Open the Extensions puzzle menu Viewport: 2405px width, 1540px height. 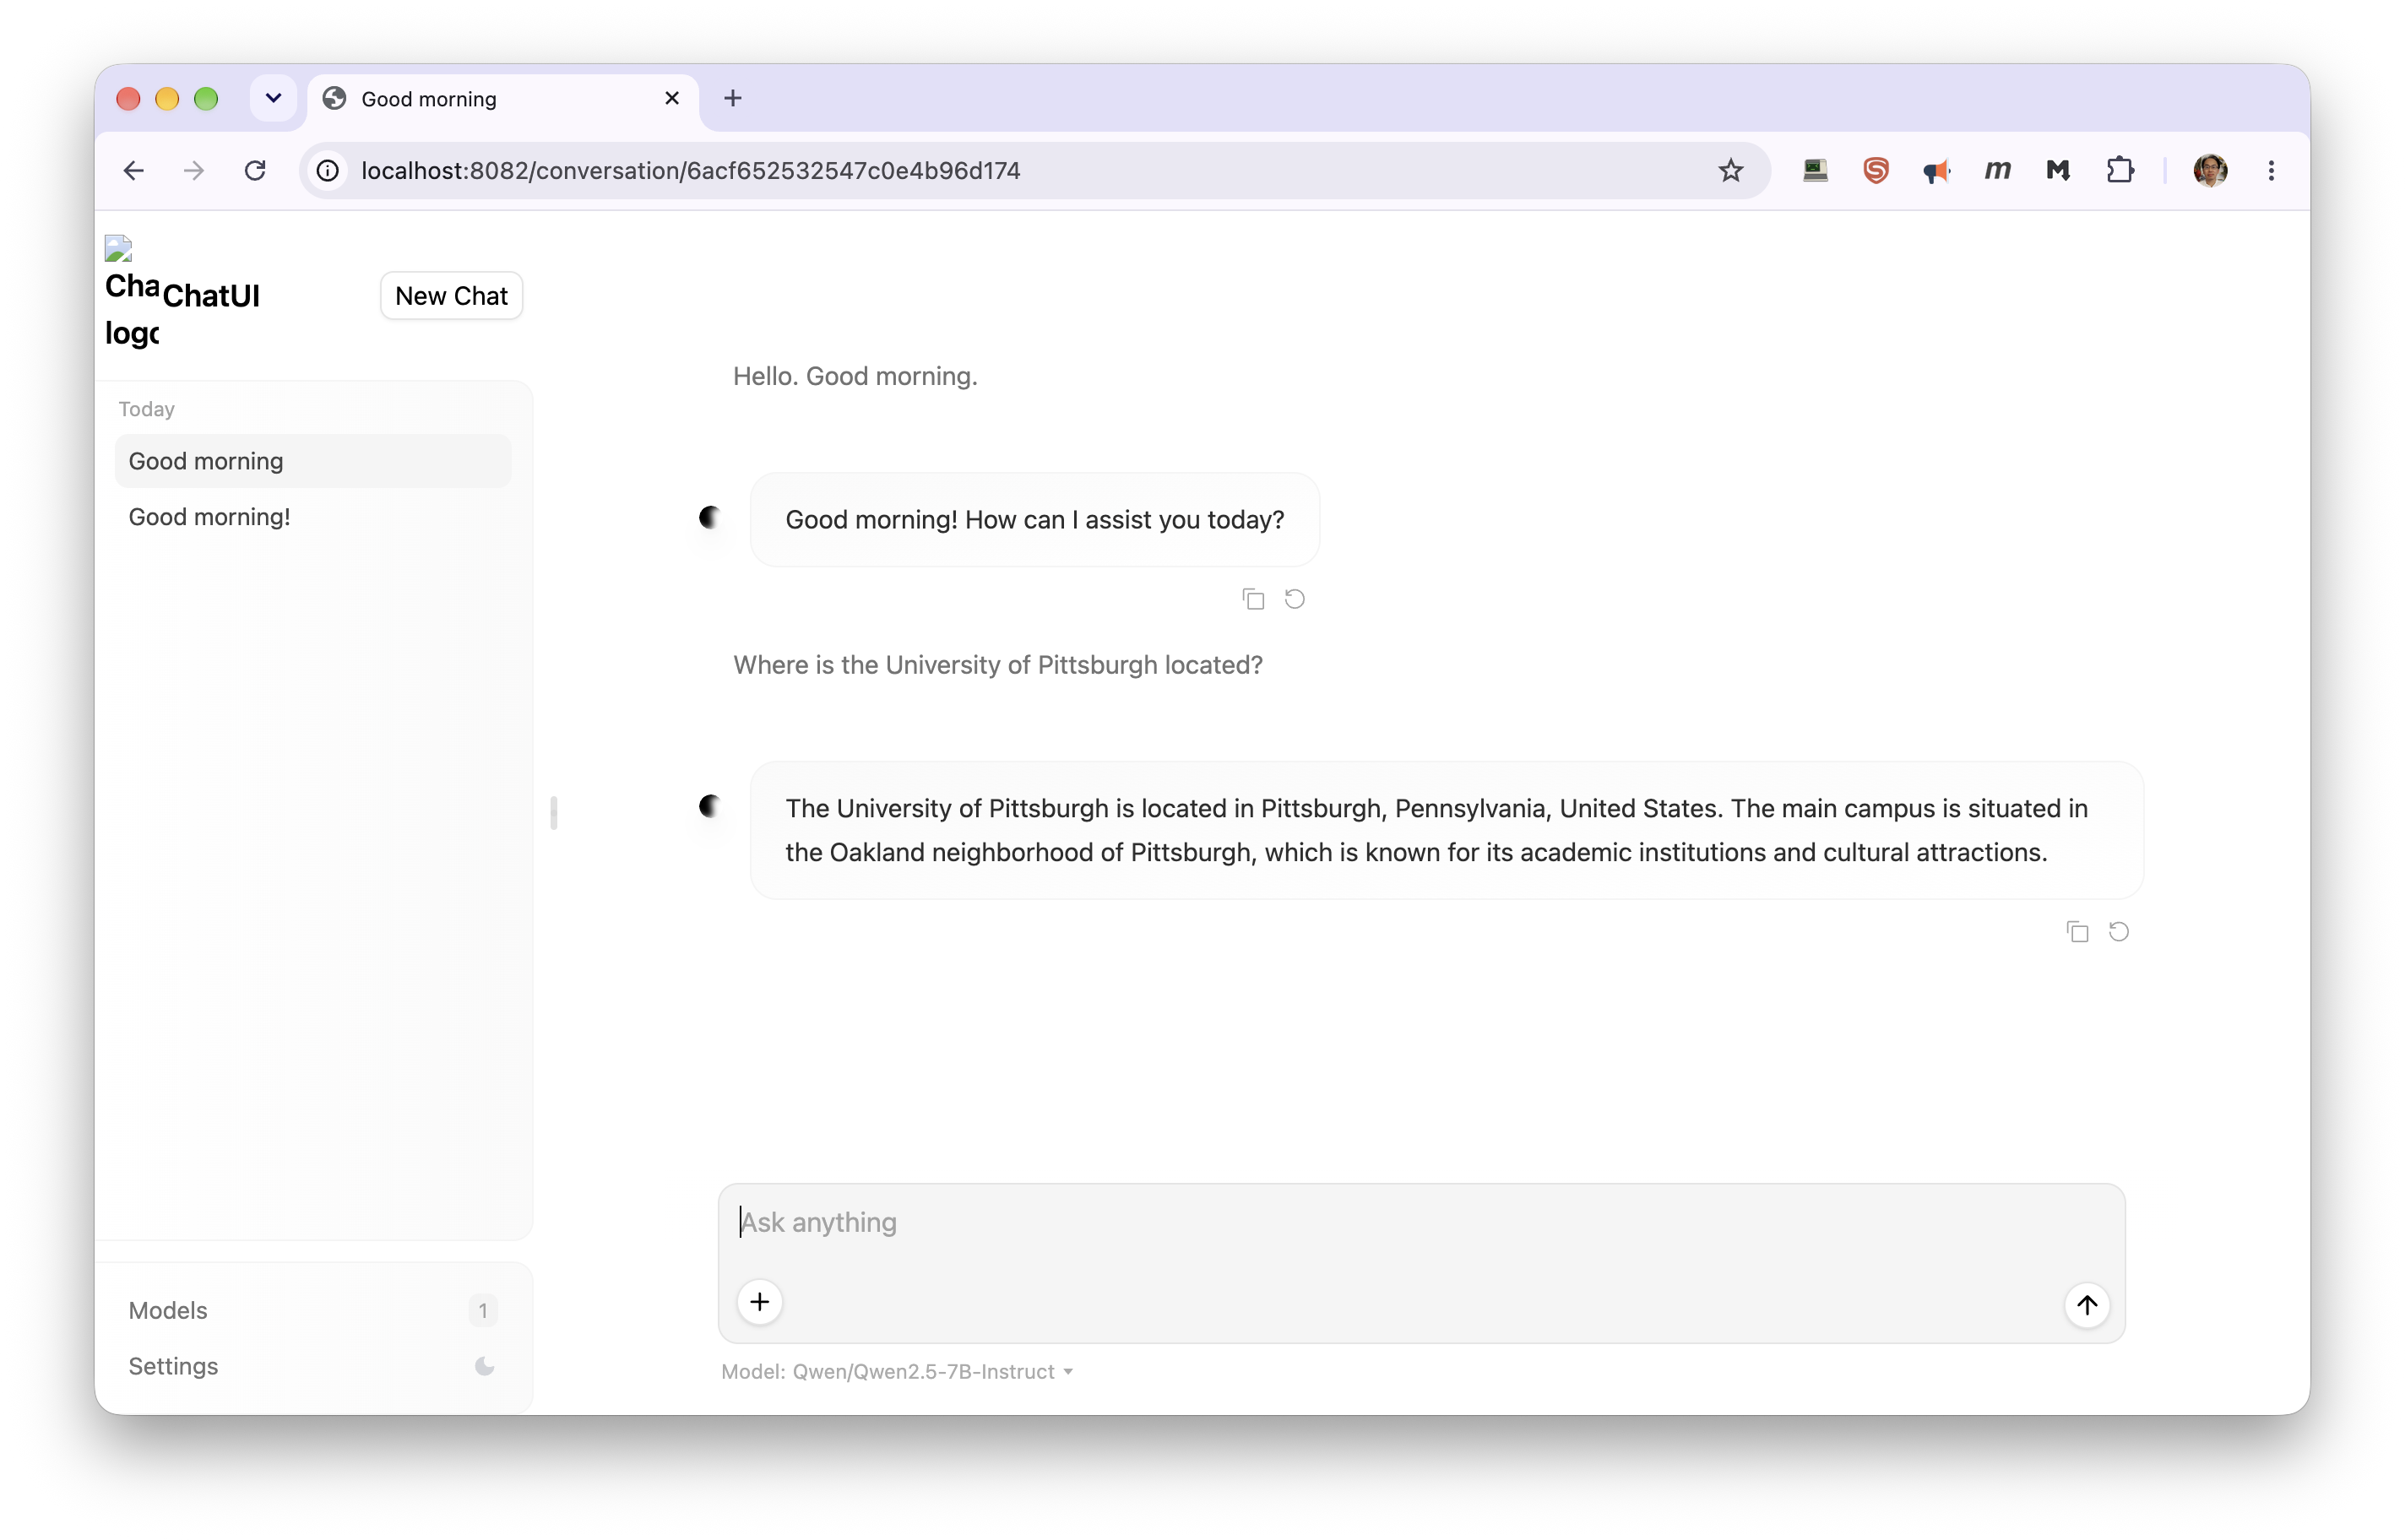2119,171
